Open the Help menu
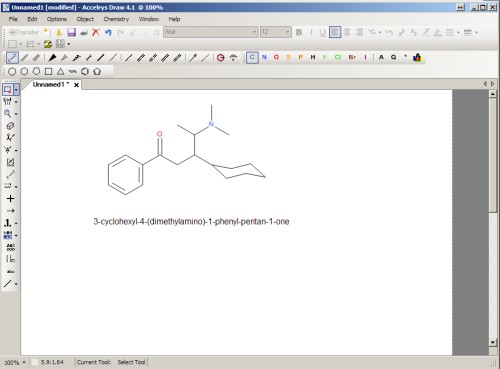Screen dimensions: 500x369 pyautogui.click(x=174, y=19)
